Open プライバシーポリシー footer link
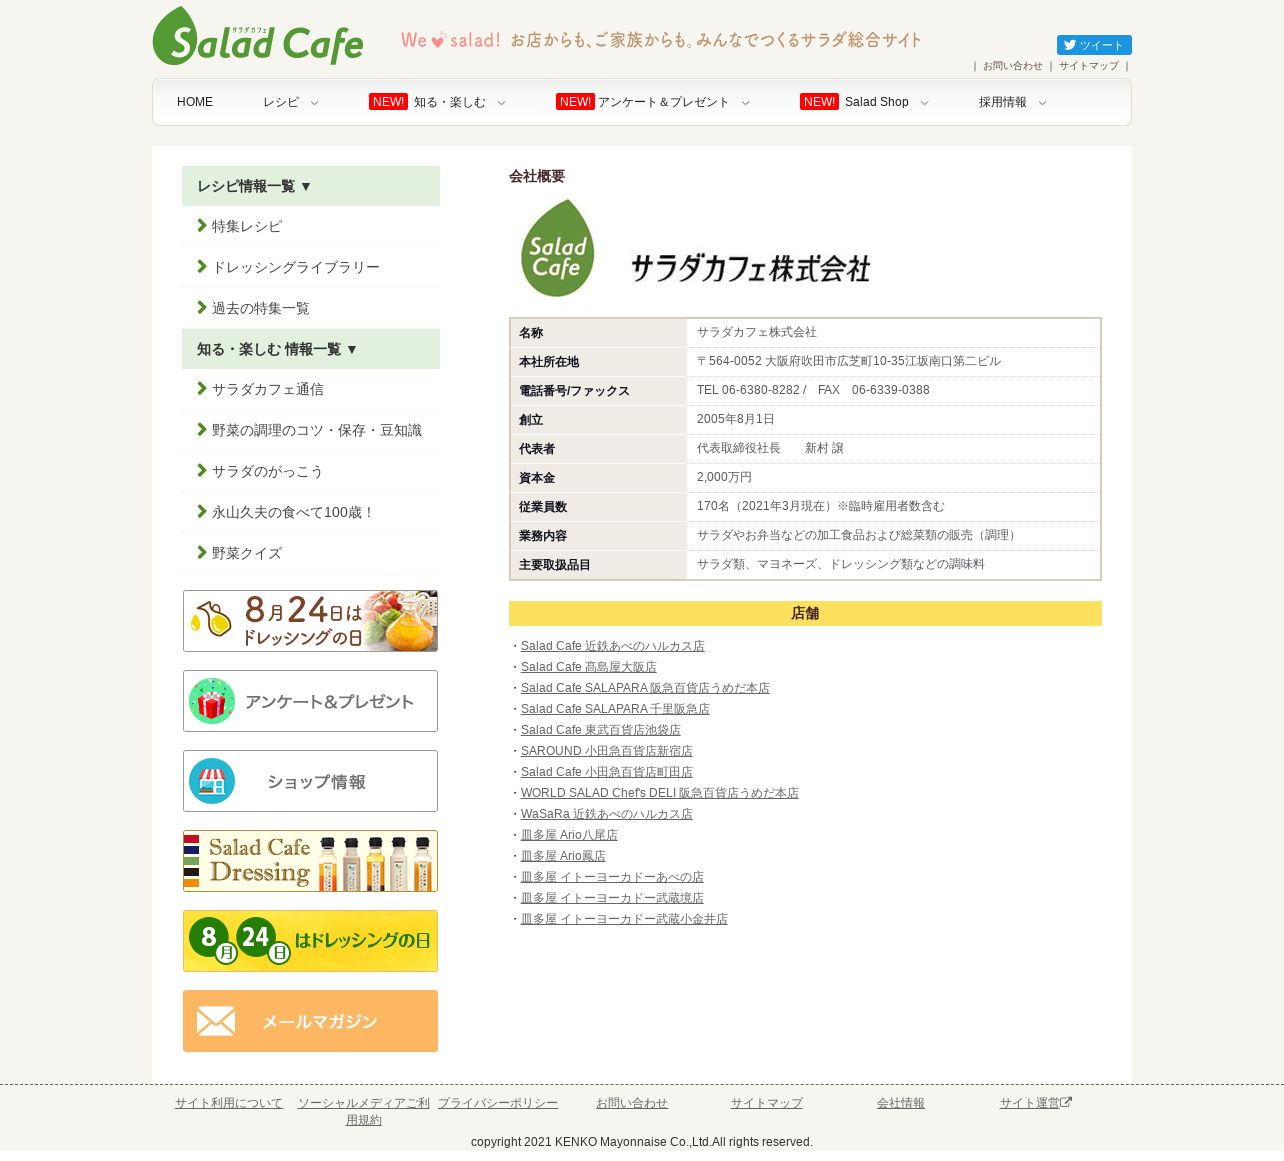Screen dimensions: 1284x1161 [x=498, y=1103]
